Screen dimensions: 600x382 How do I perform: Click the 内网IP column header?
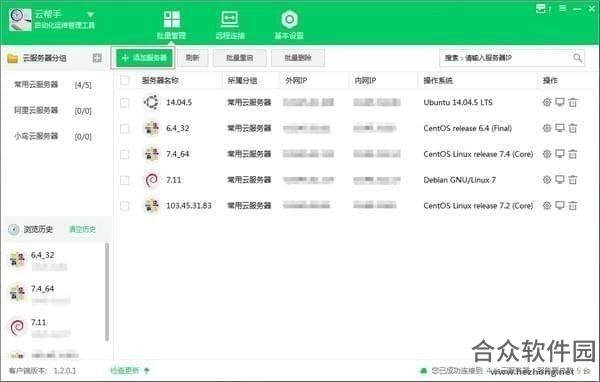[365, 80]
